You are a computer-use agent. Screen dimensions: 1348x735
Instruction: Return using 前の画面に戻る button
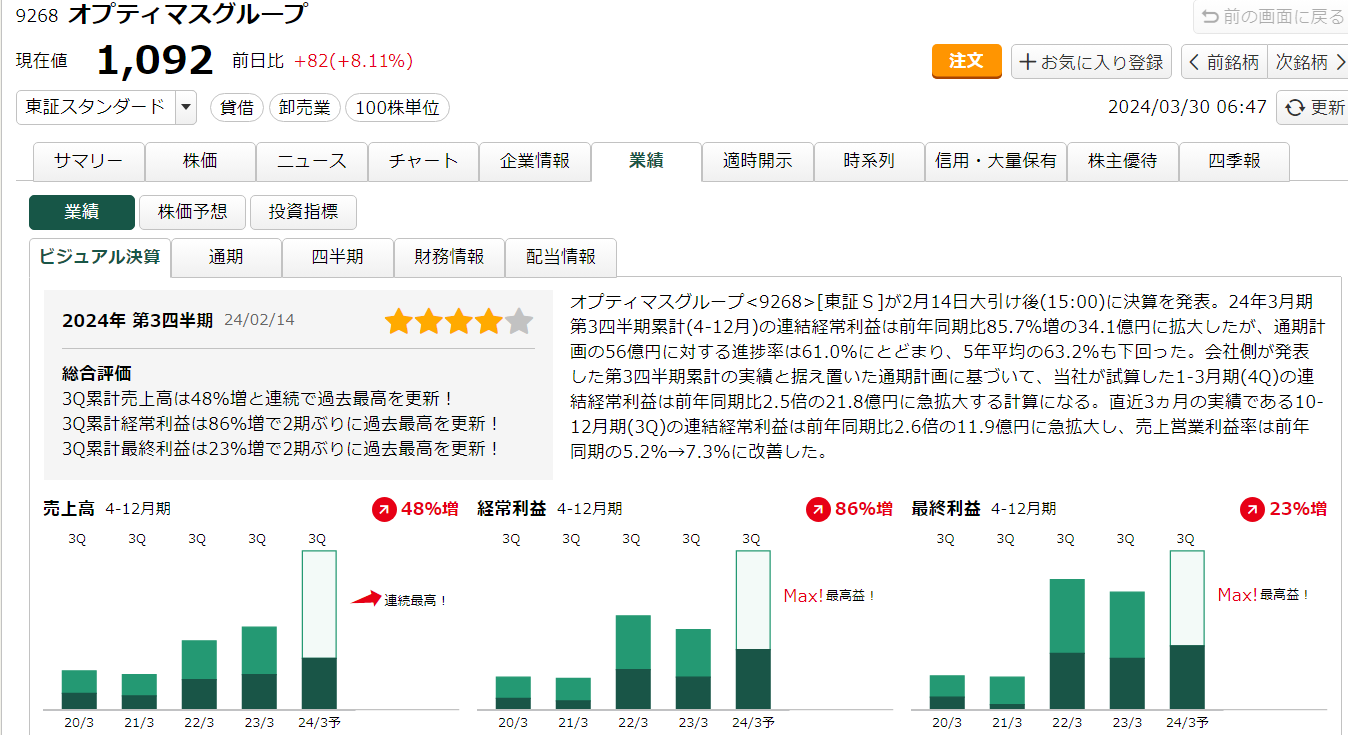coord(1271,17)
